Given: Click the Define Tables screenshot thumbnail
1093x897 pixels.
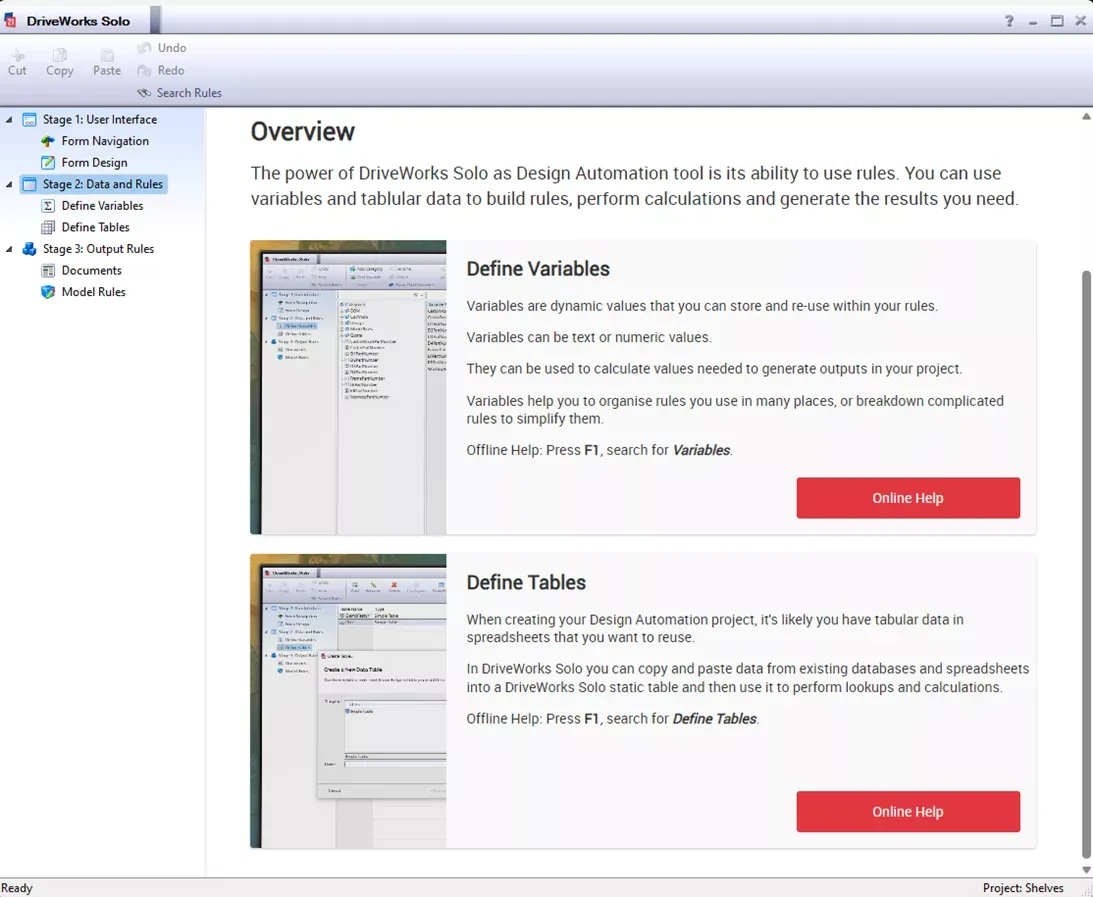Looking at the screenshot, I should (349, 701).
